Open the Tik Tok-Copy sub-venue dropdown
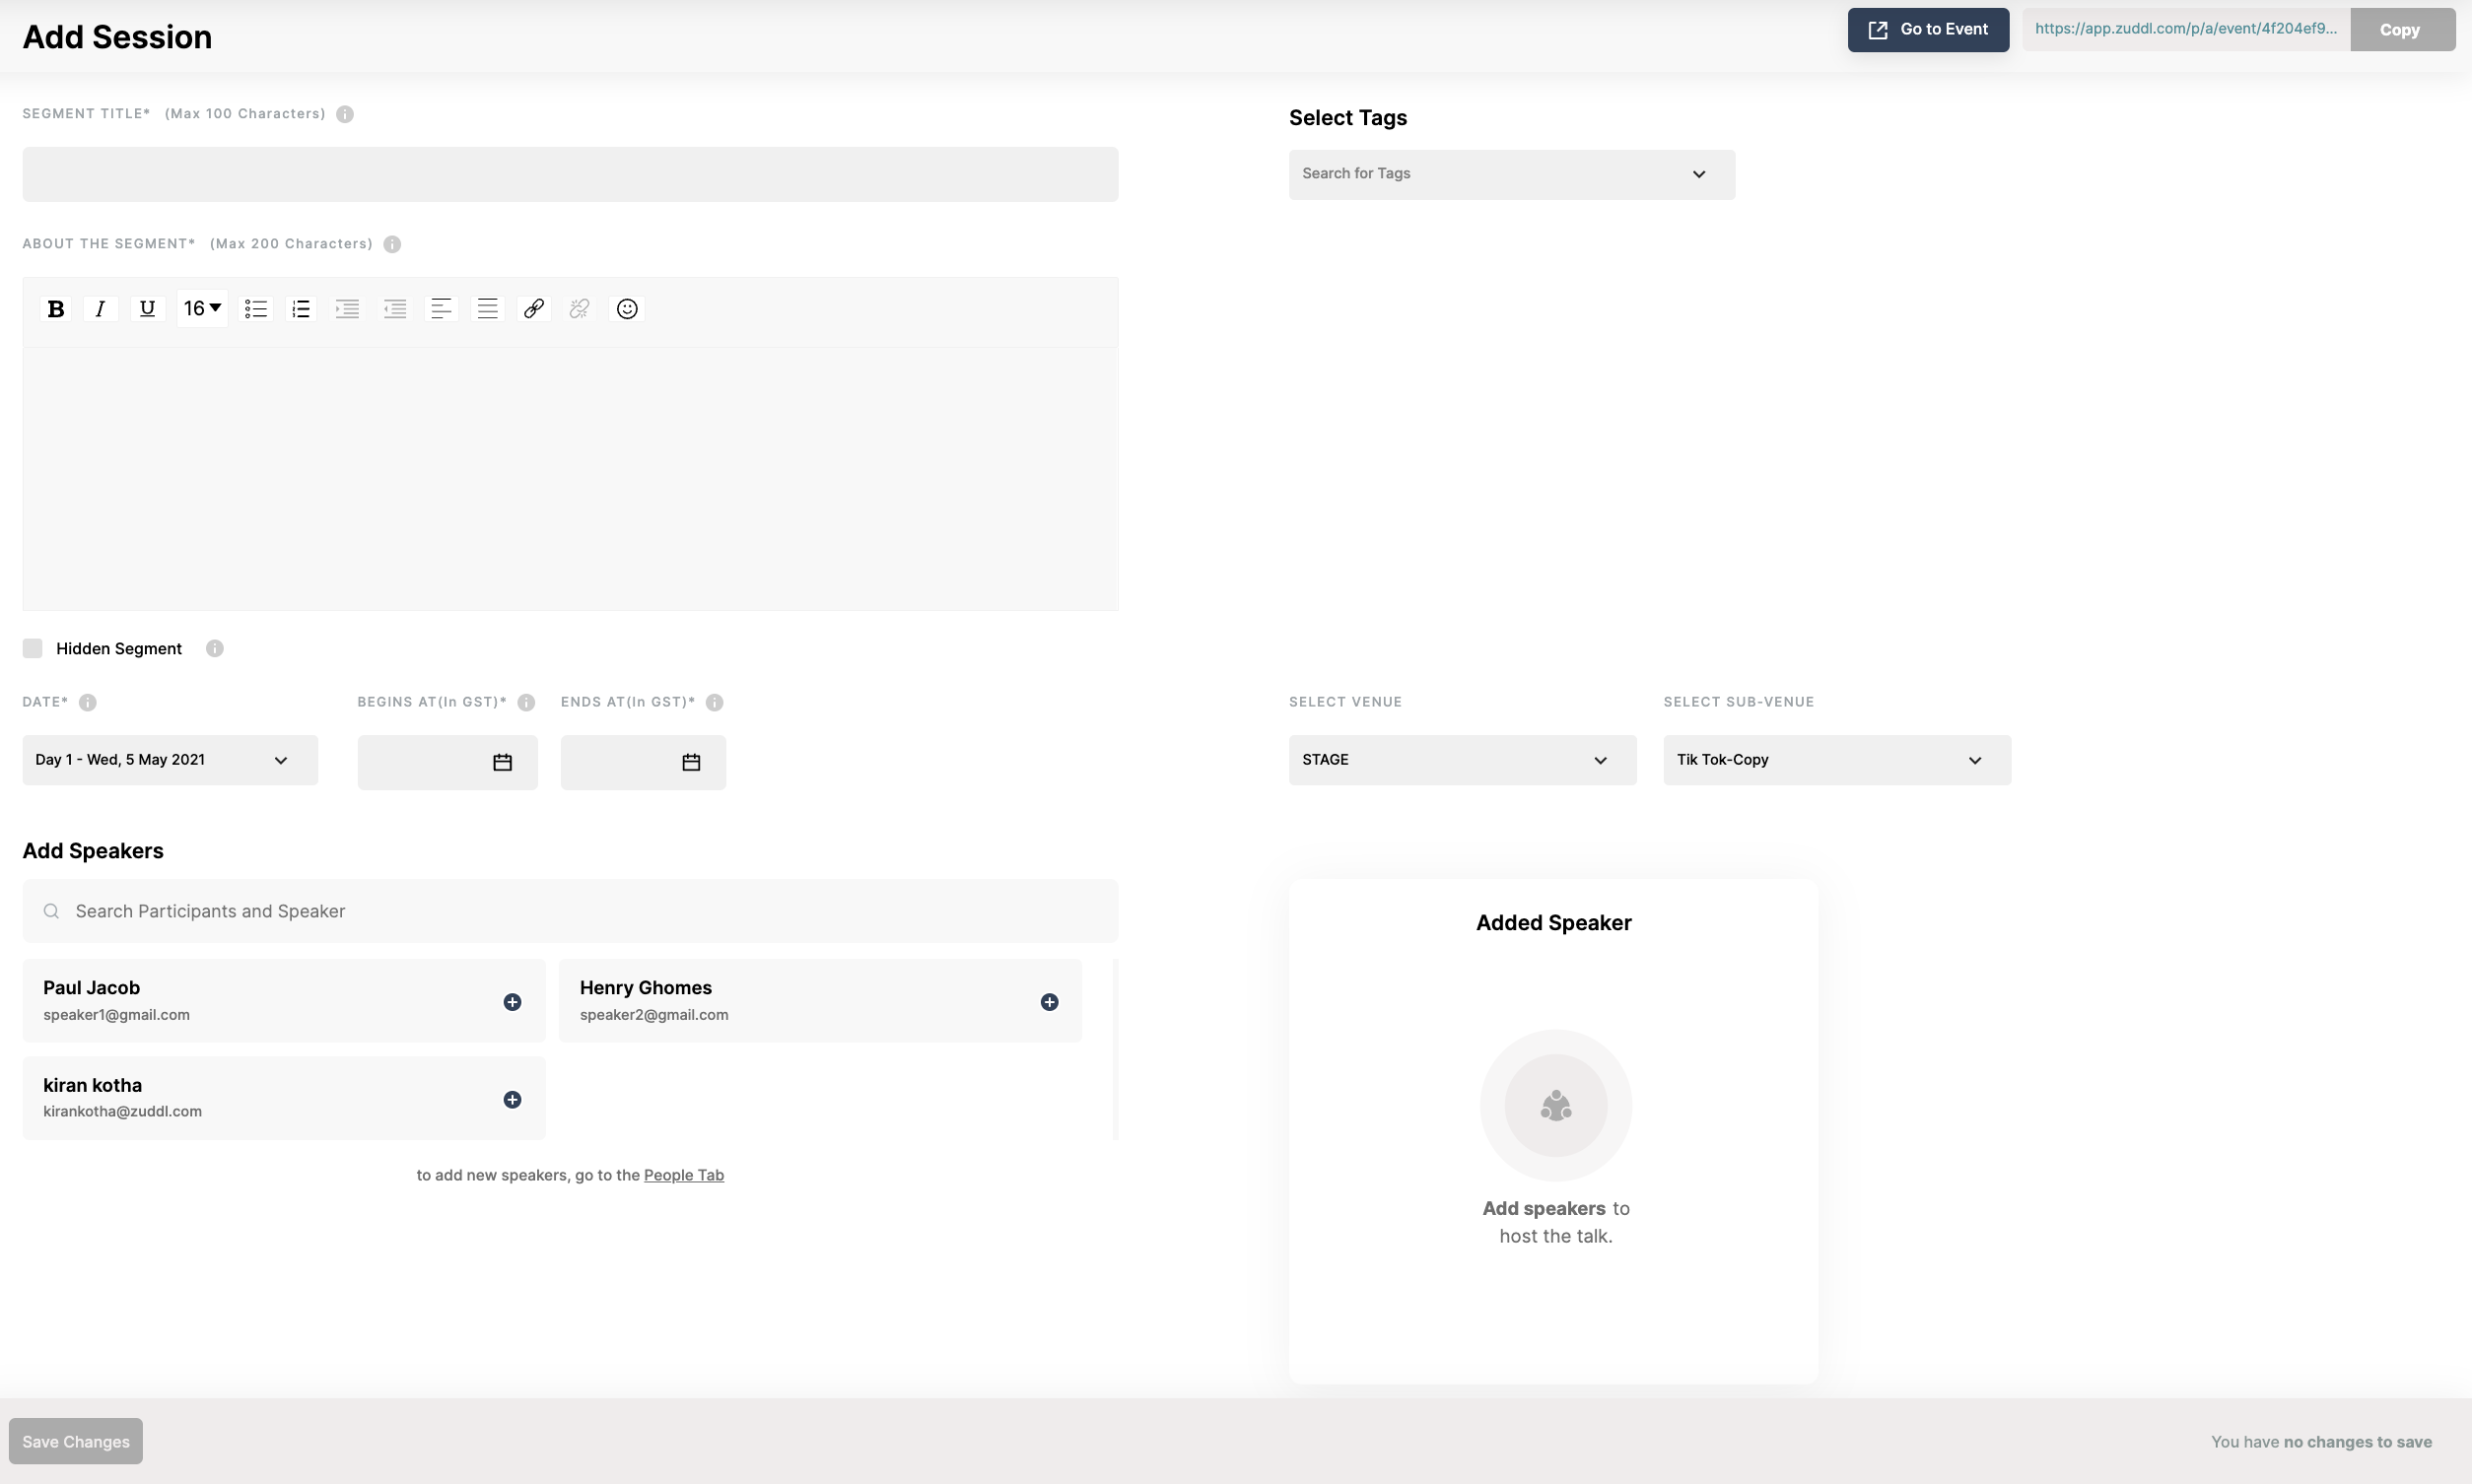Screen dimensions: 2472x1484 coord(1837,761)
